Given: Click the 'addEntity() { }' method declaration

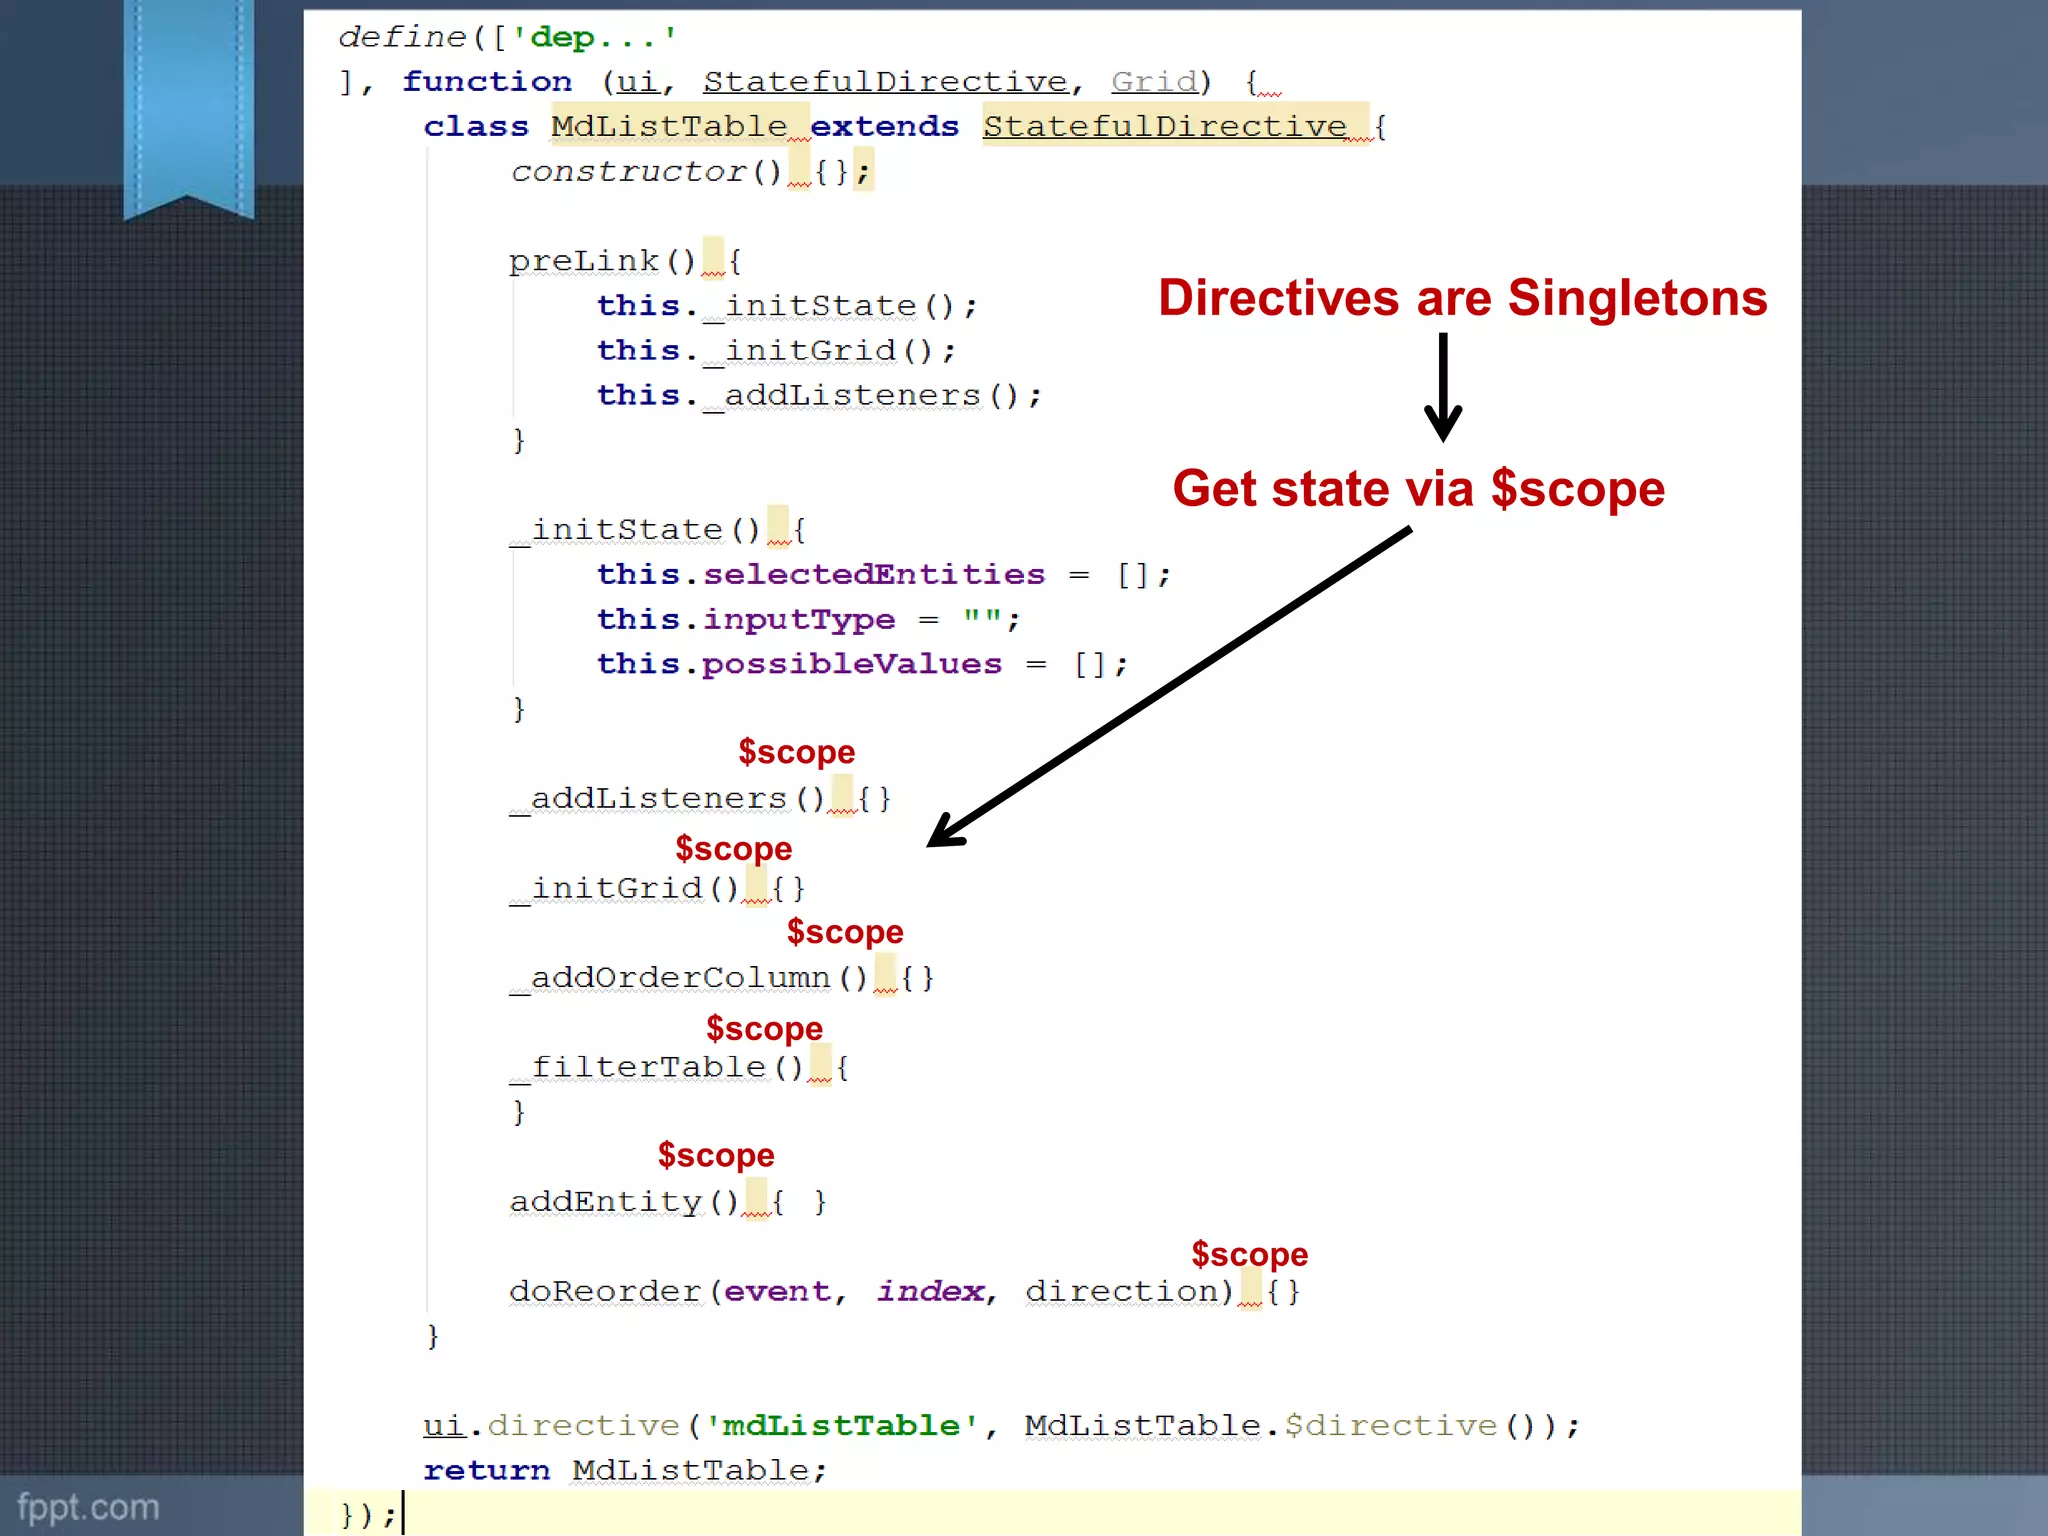Looking at the screenshot, I should 668,1202.
